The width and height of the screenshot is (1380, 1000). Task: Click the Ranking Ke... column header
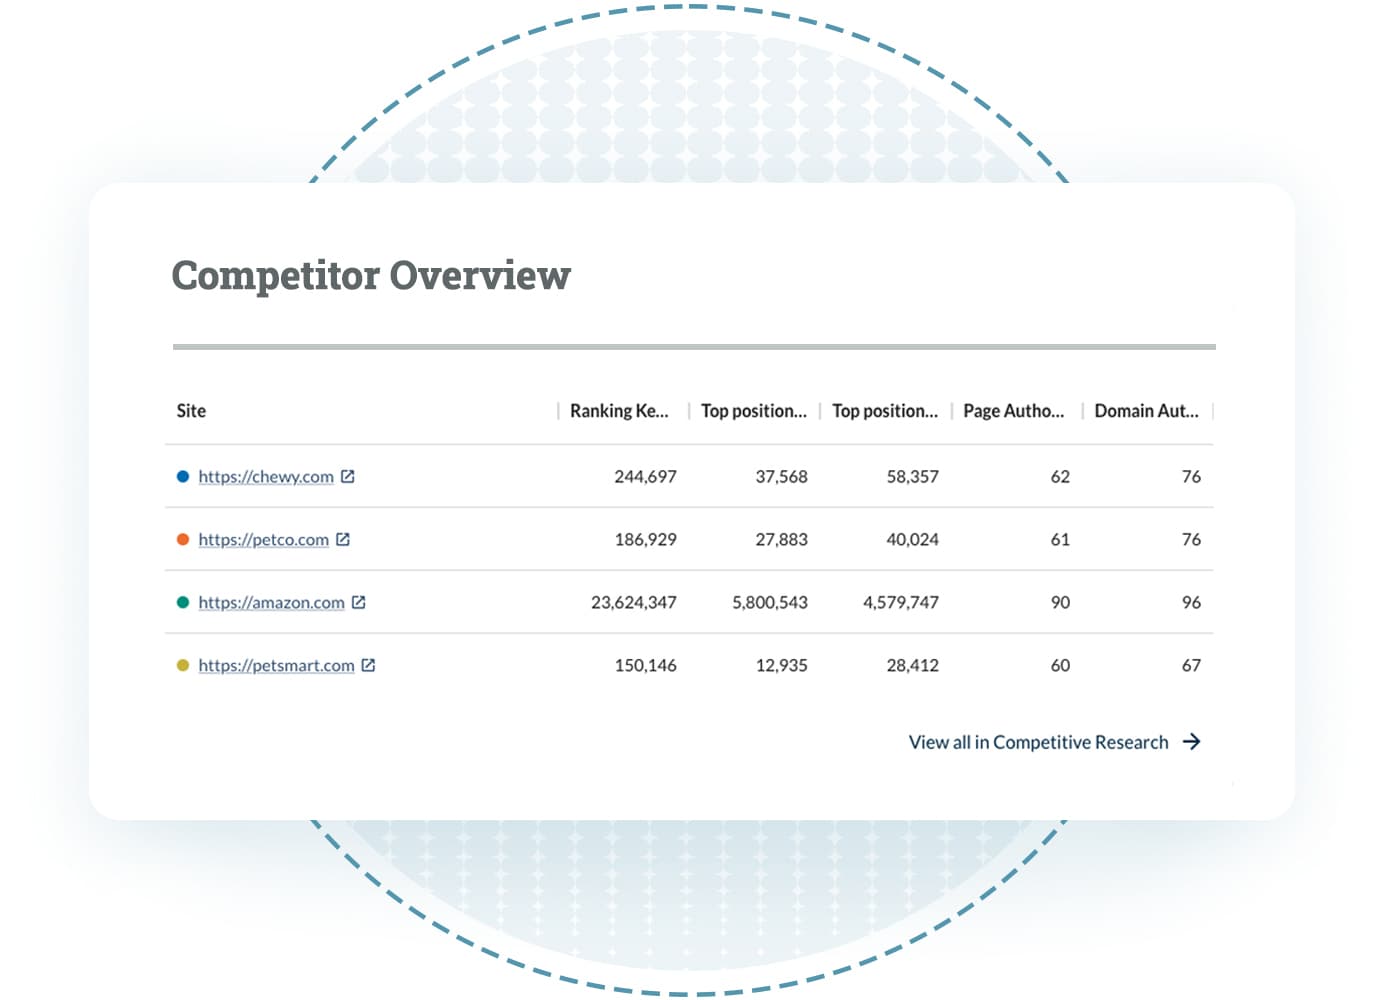coord(619,411)
